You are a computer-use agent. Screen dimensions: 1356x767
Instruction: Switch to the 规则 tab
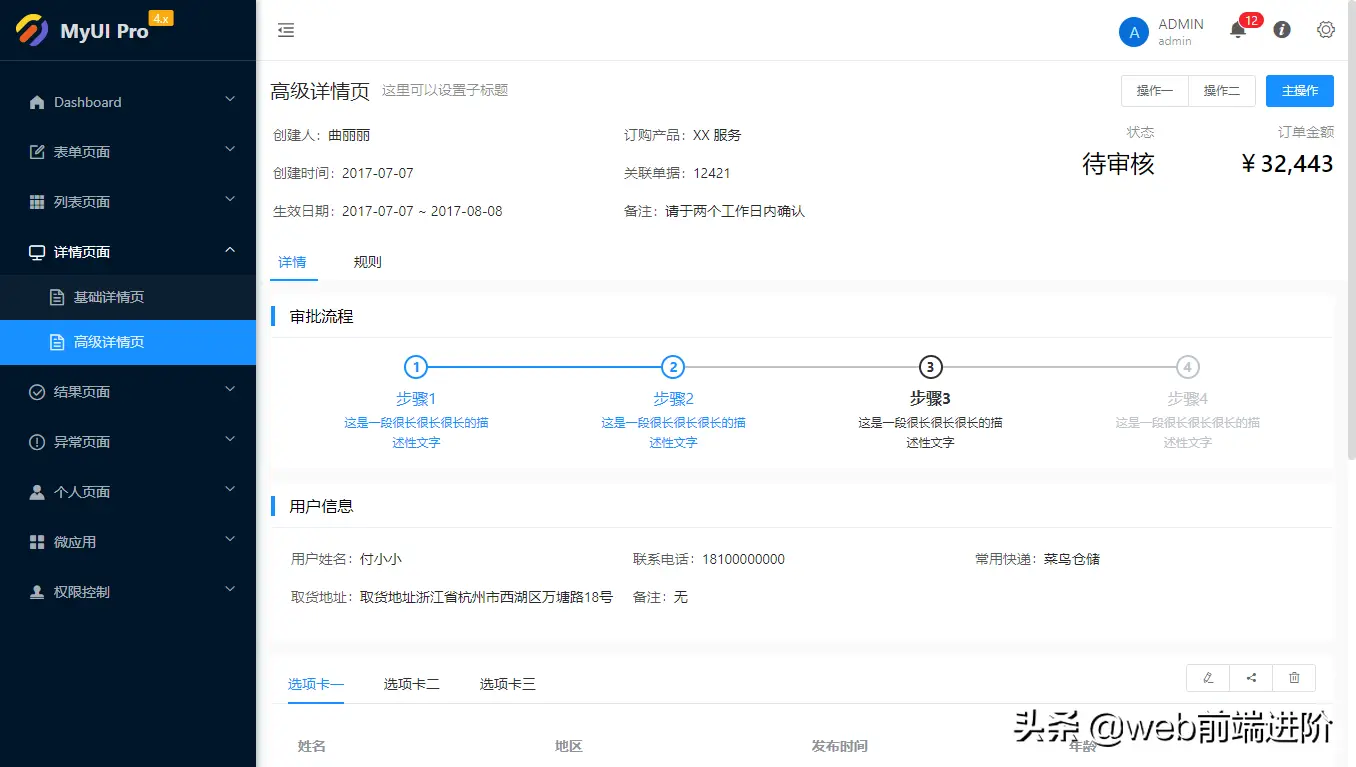367,262
